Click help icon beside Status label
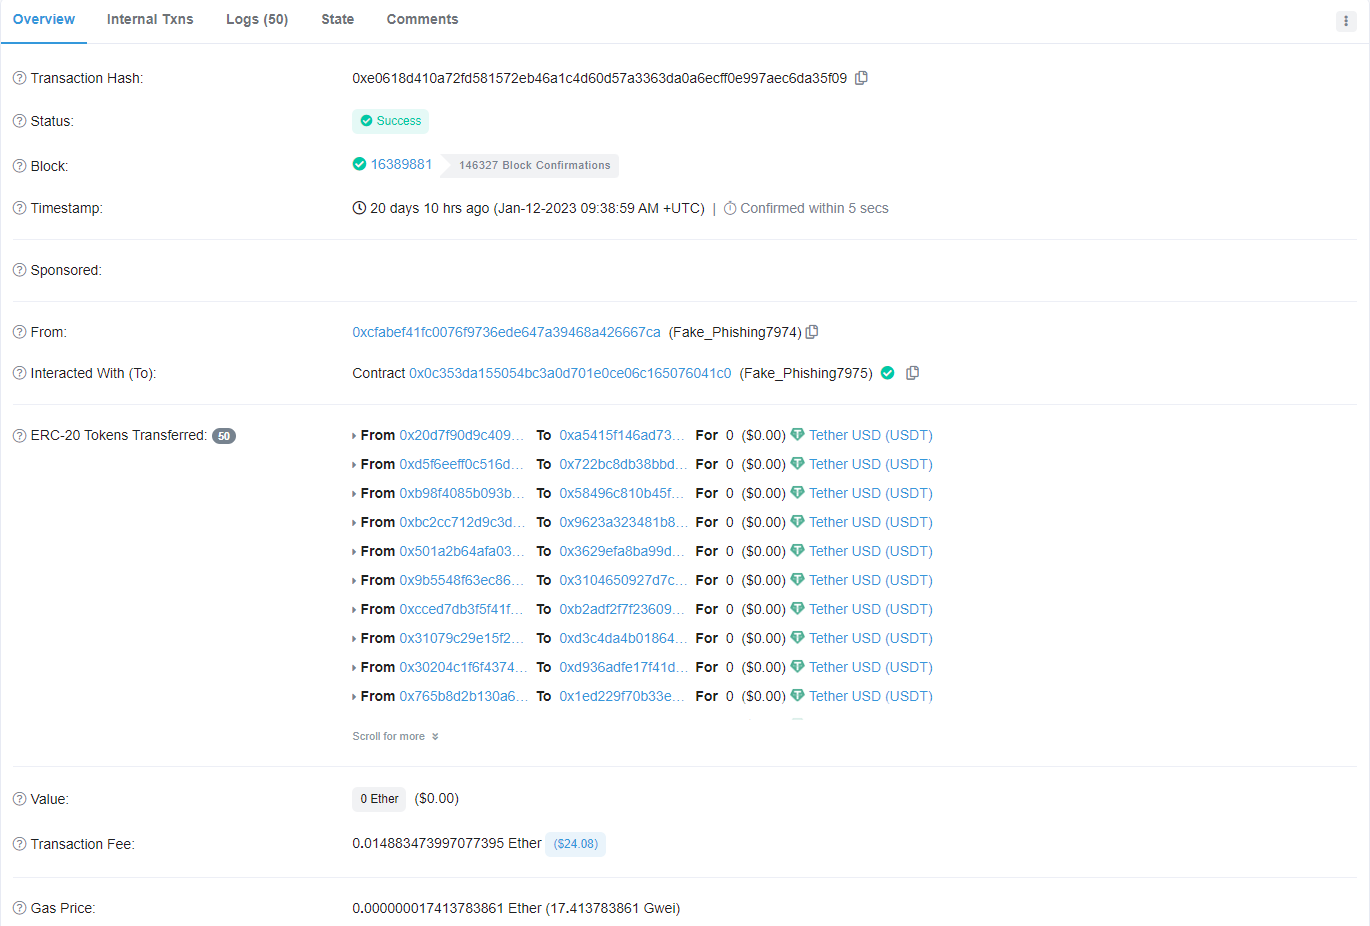Viewport: 1370px width, 926px height. pos(19,121)
